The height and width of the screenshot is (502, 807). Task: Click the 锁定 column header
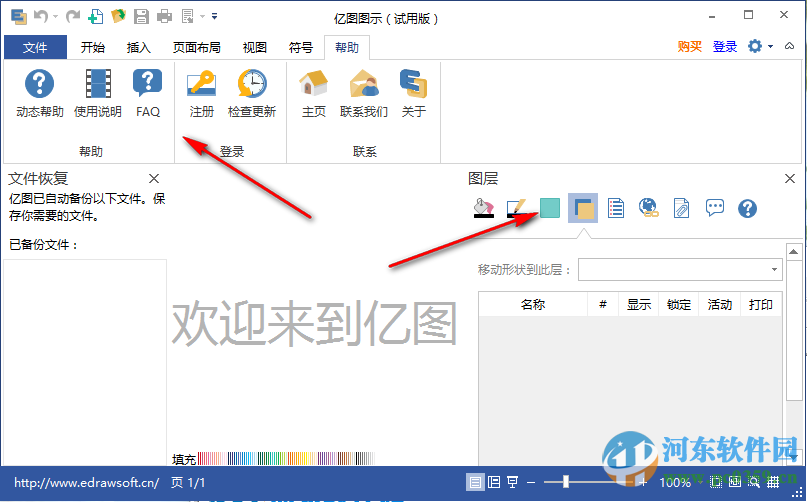(x=679, y=304)
